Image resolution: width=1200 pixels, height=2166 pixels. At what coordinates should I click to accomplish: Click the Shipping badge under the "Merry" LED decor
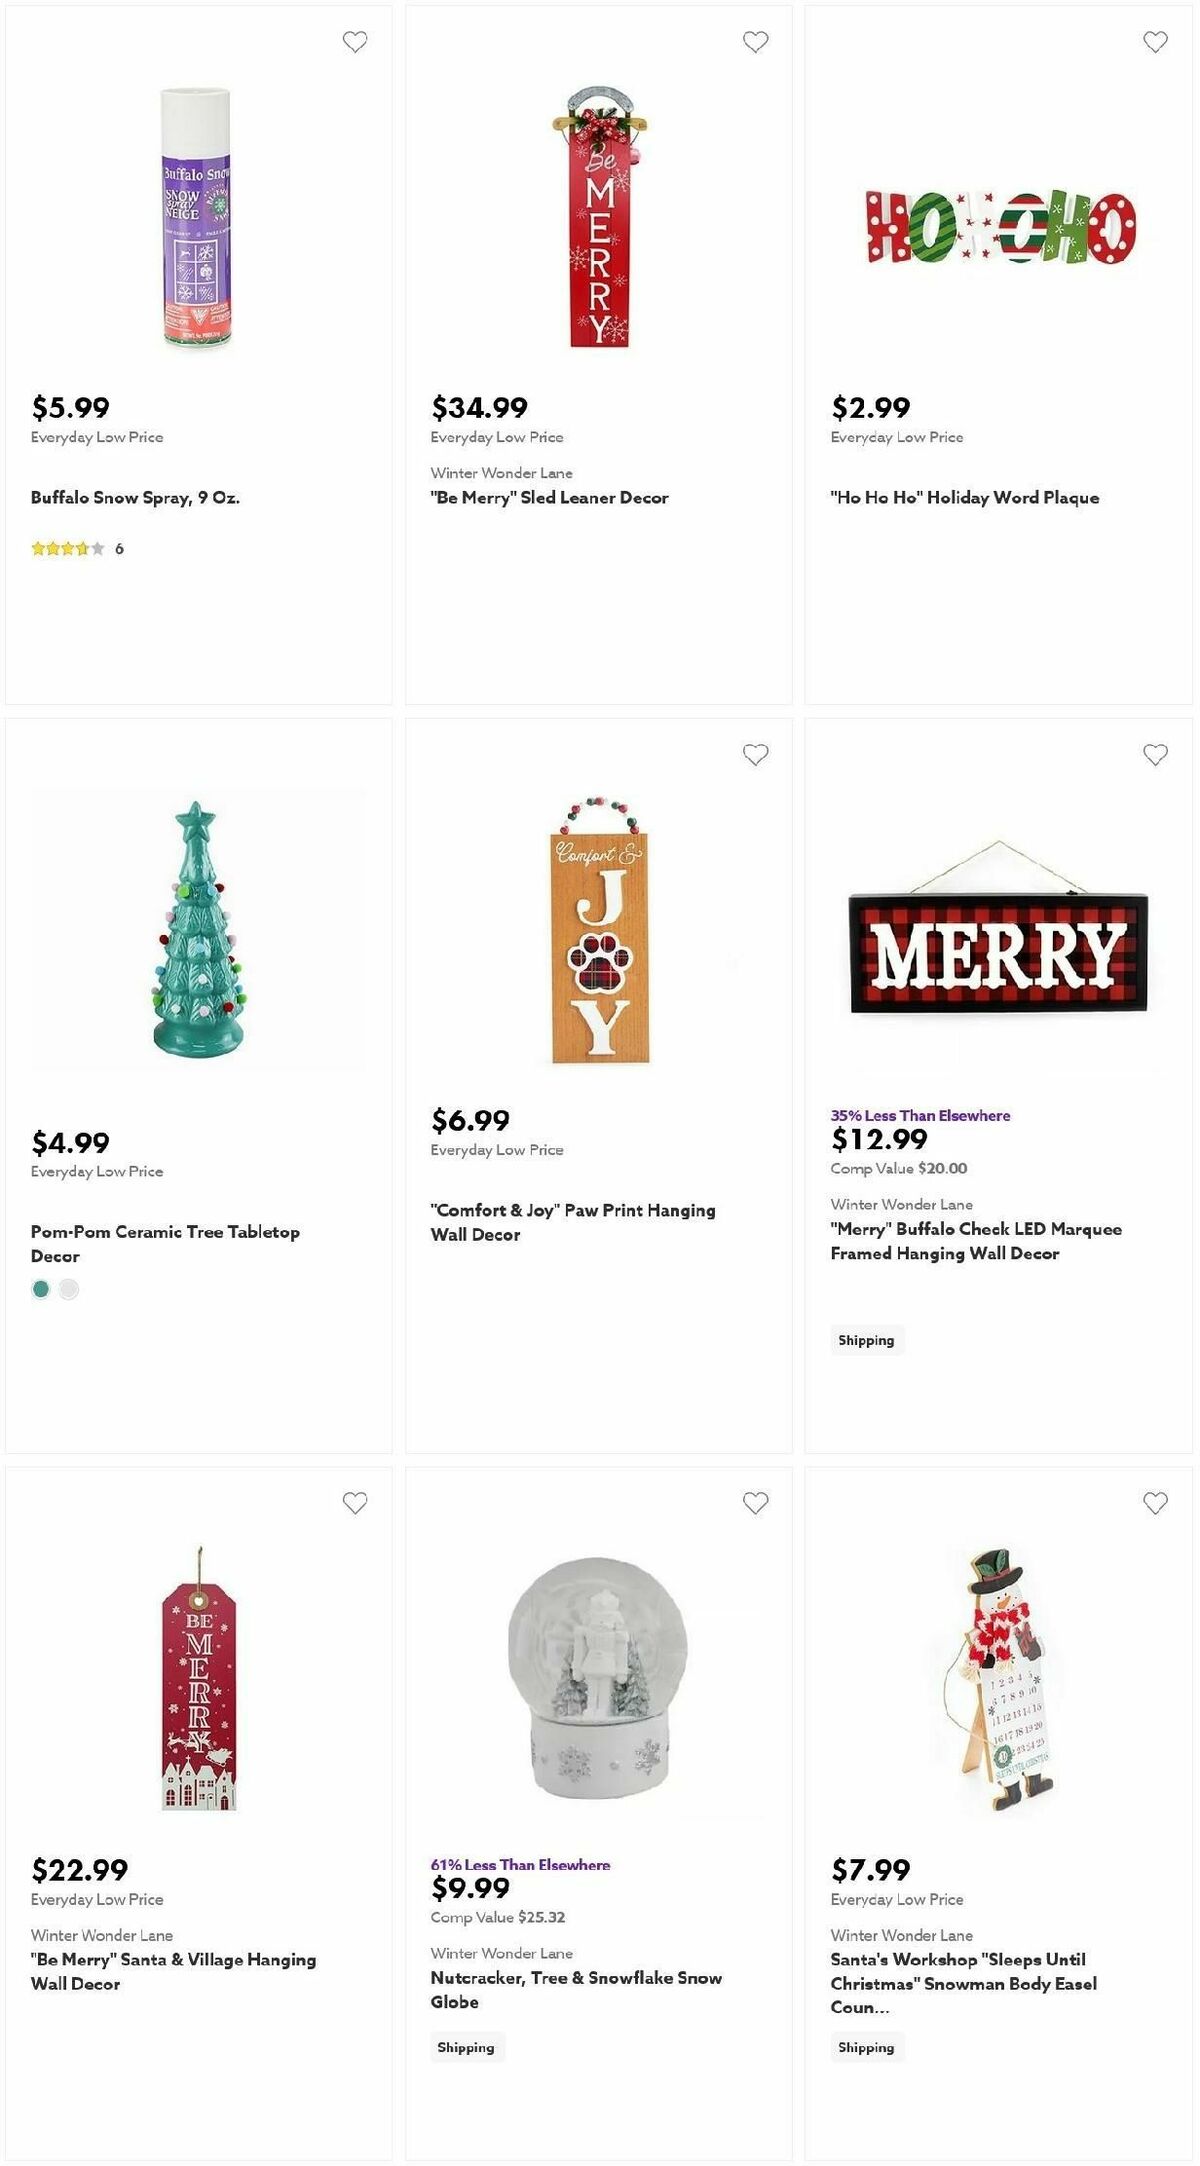point(866,1340)
